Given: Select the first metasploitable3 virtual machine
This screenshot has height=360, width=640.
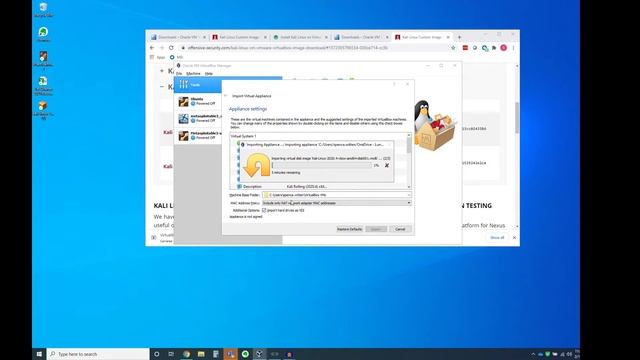Looking at the screenshot, I should [x=198, y=118].
